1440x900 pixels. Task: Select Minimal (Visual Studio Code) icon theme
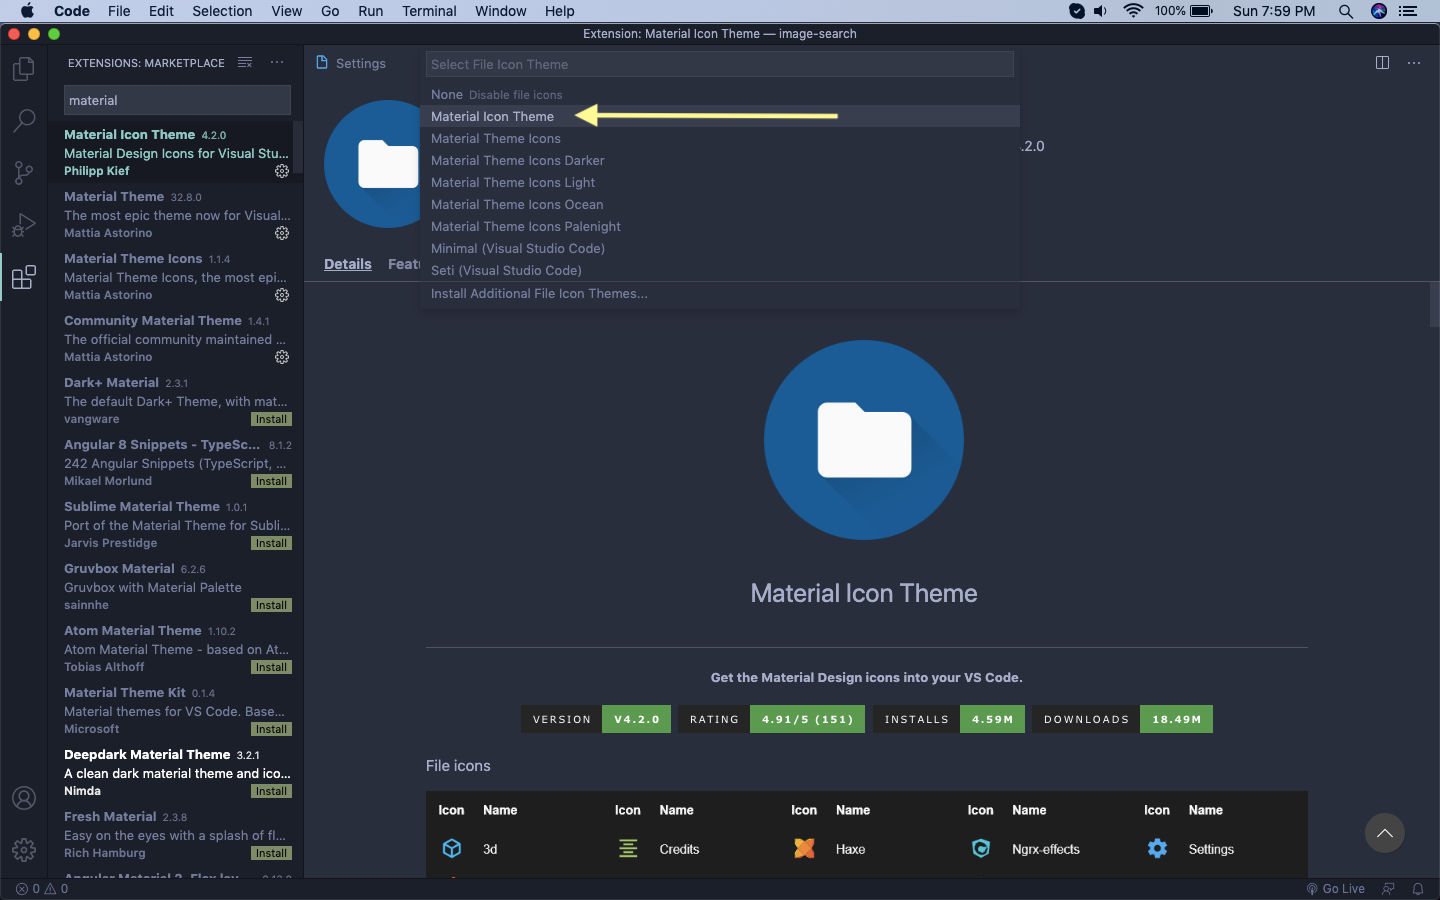point(720,248)
